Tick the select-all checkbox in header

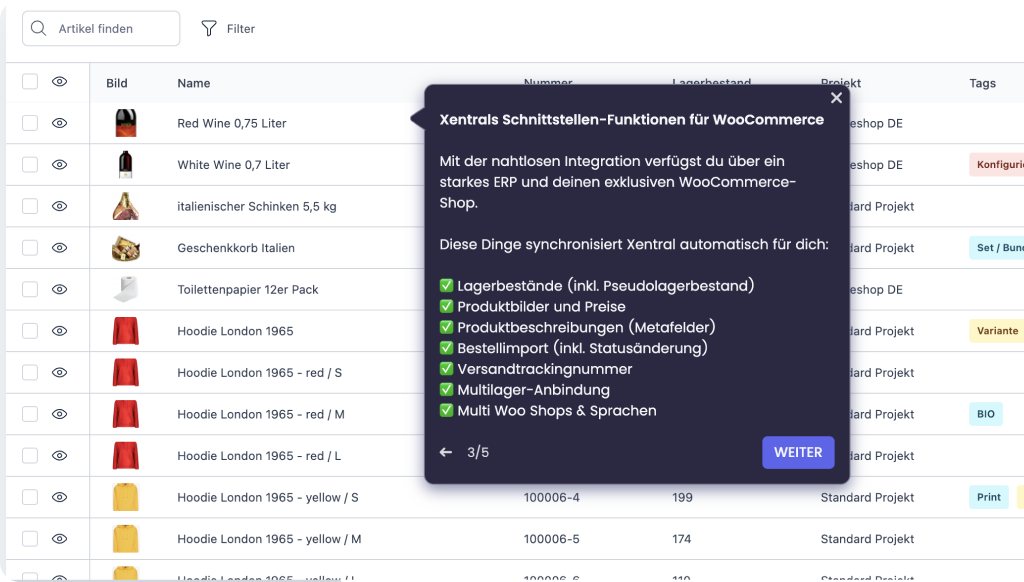(30, 82)
